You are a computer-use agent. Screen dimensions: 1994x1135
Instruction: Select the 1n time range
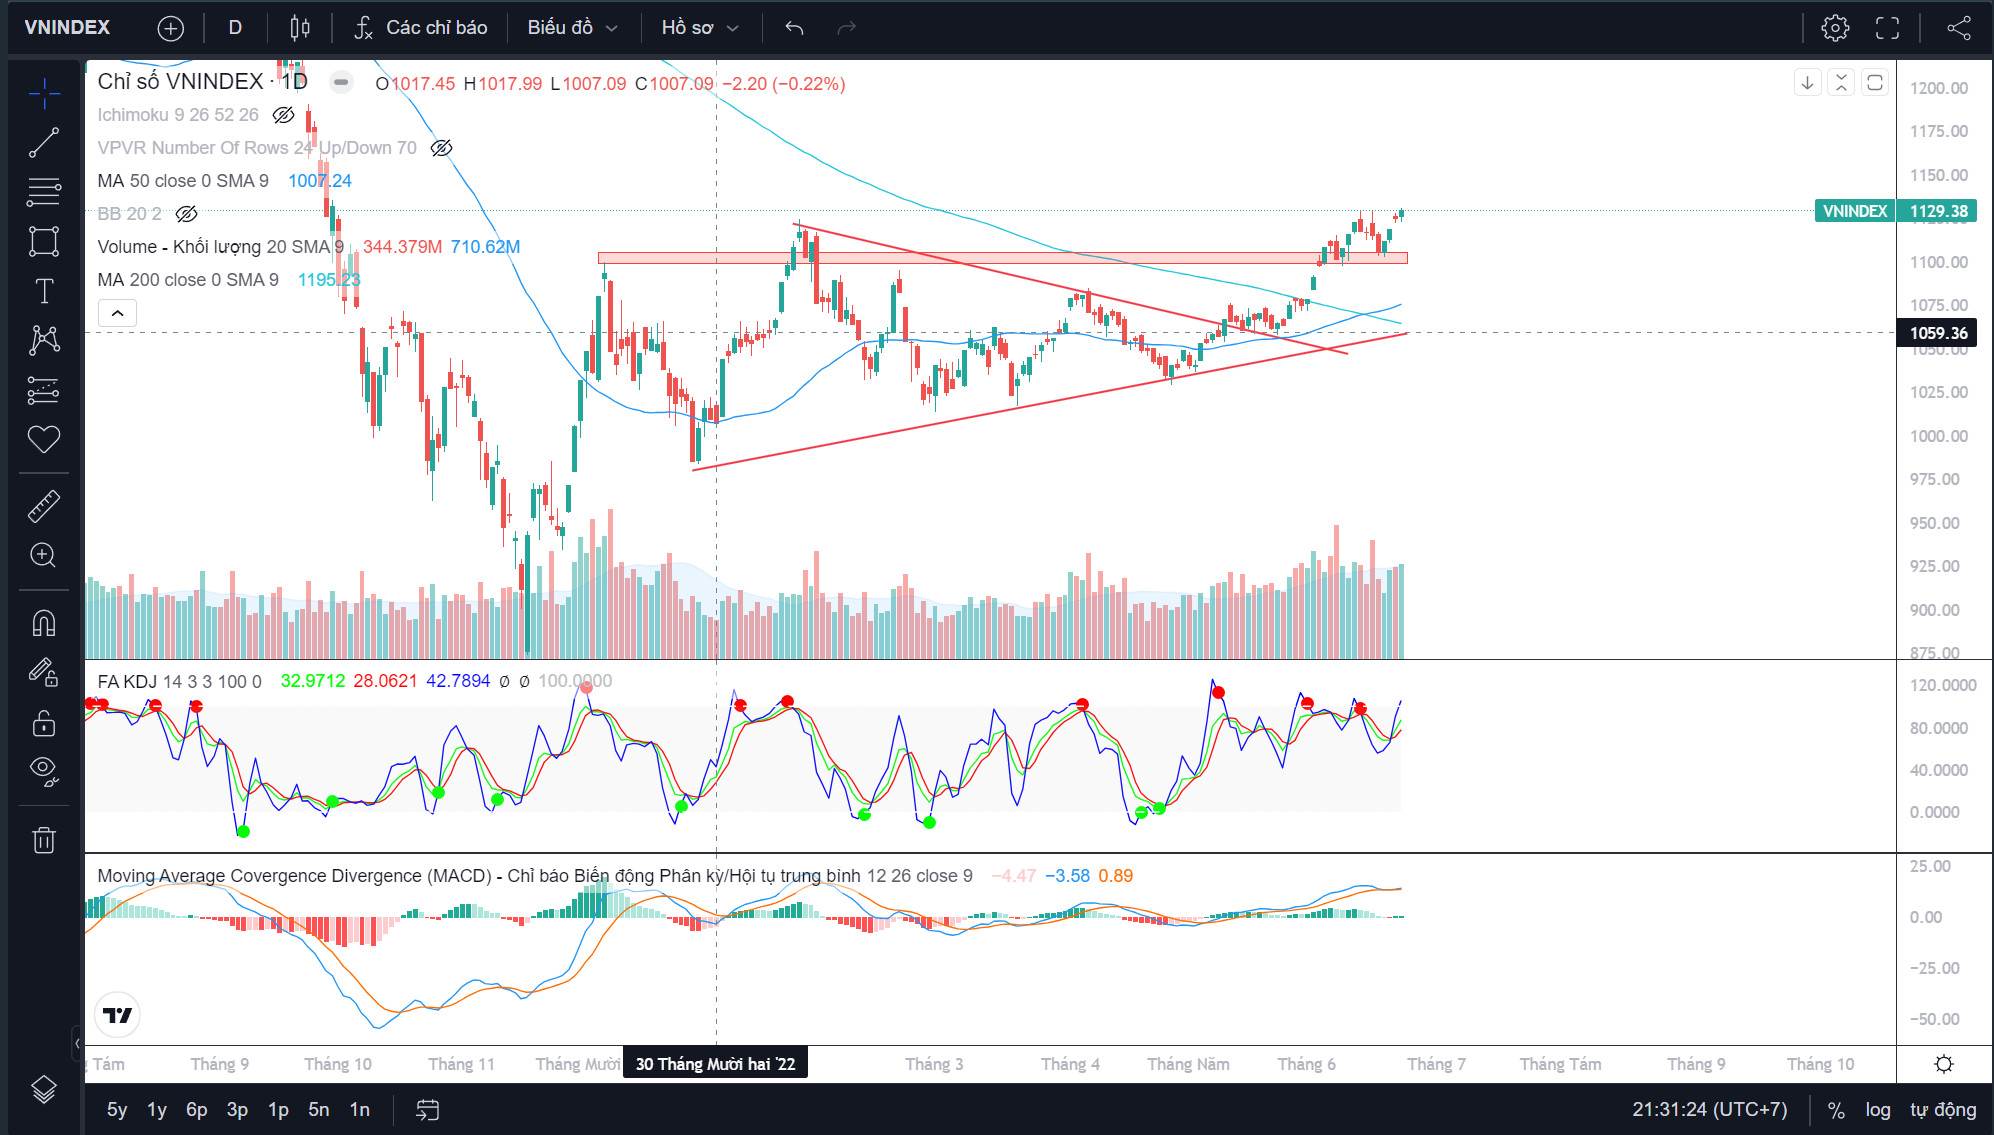[x=359, y=1110]
